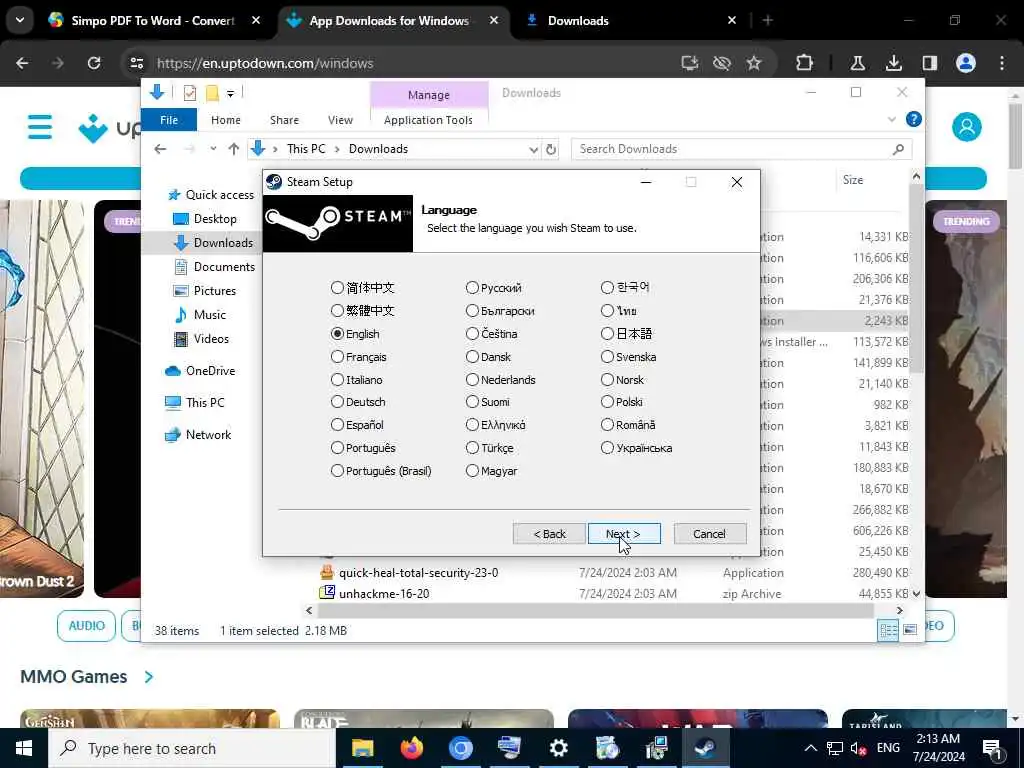The height and width of the screenshot is (768, 1024).
Task: Click the Properties quick access icon
Action: tap(189, 93)
